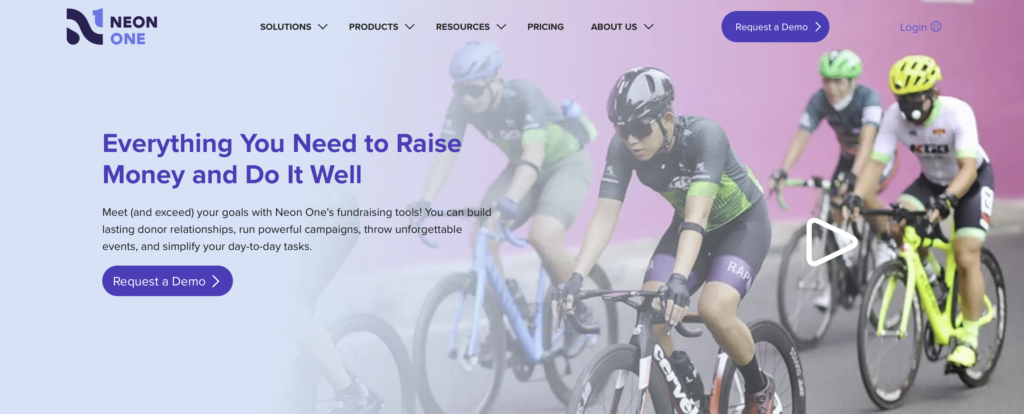1024x414 pixels.
Task: Expand the Resources chevron
Action: click(x=501, y=27)
